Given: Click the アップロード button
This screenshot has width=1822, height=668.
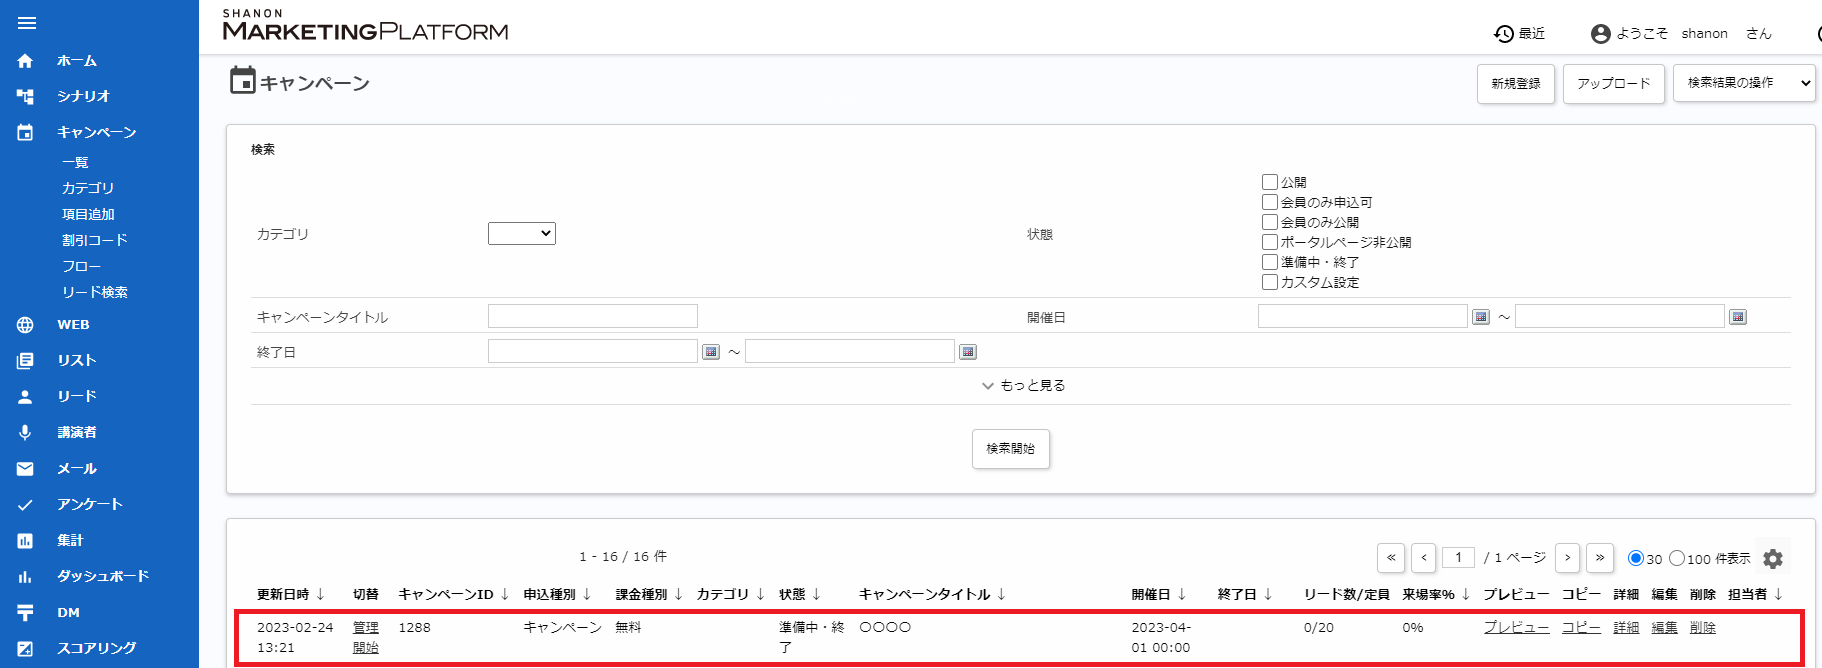Looking at the screenshot, I should (x=1614, y=84).
